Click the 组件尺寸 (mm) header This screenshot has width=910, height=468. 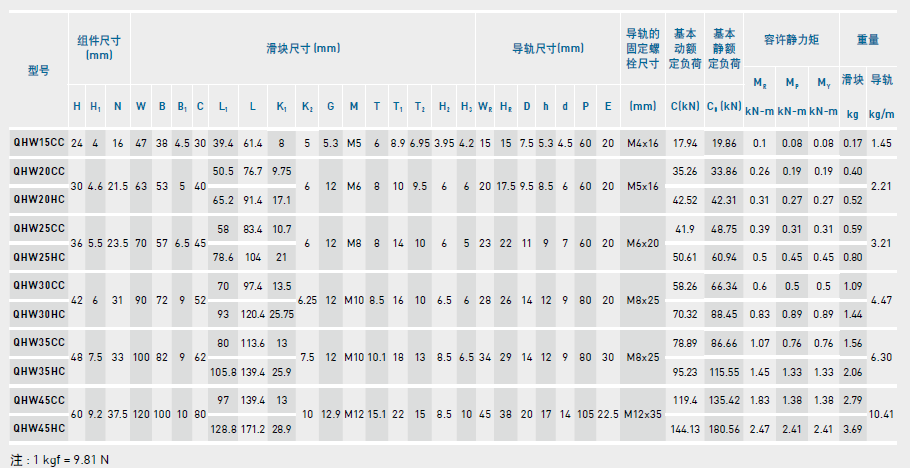pos(99,47)
